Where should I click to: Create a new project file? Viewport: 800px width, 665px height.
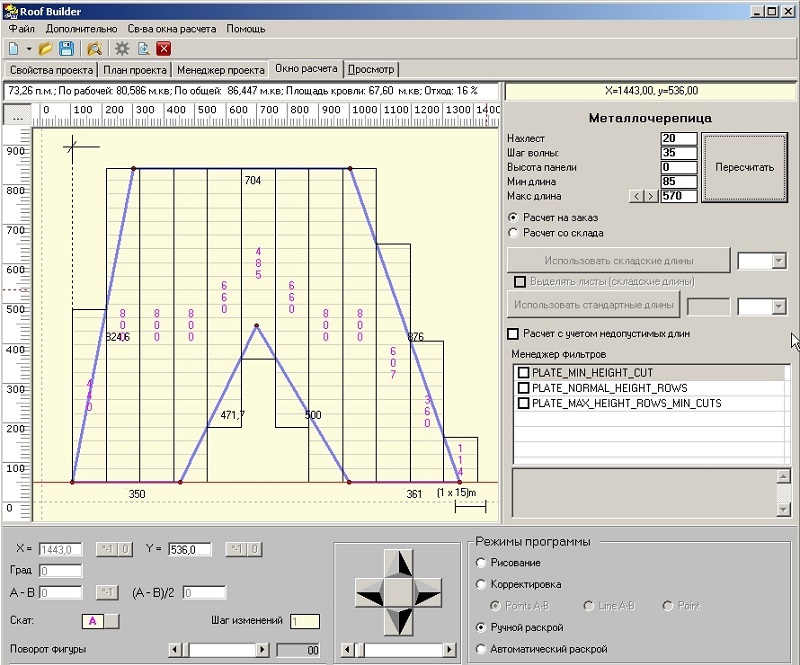[14, 48]
